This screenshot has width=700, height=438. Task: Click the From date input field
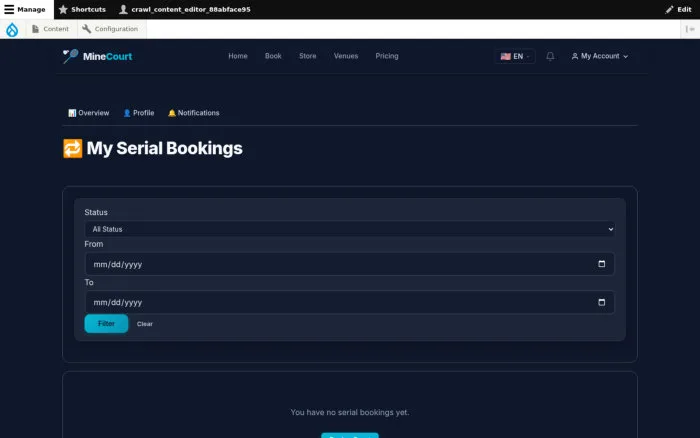tap(350, 264)
